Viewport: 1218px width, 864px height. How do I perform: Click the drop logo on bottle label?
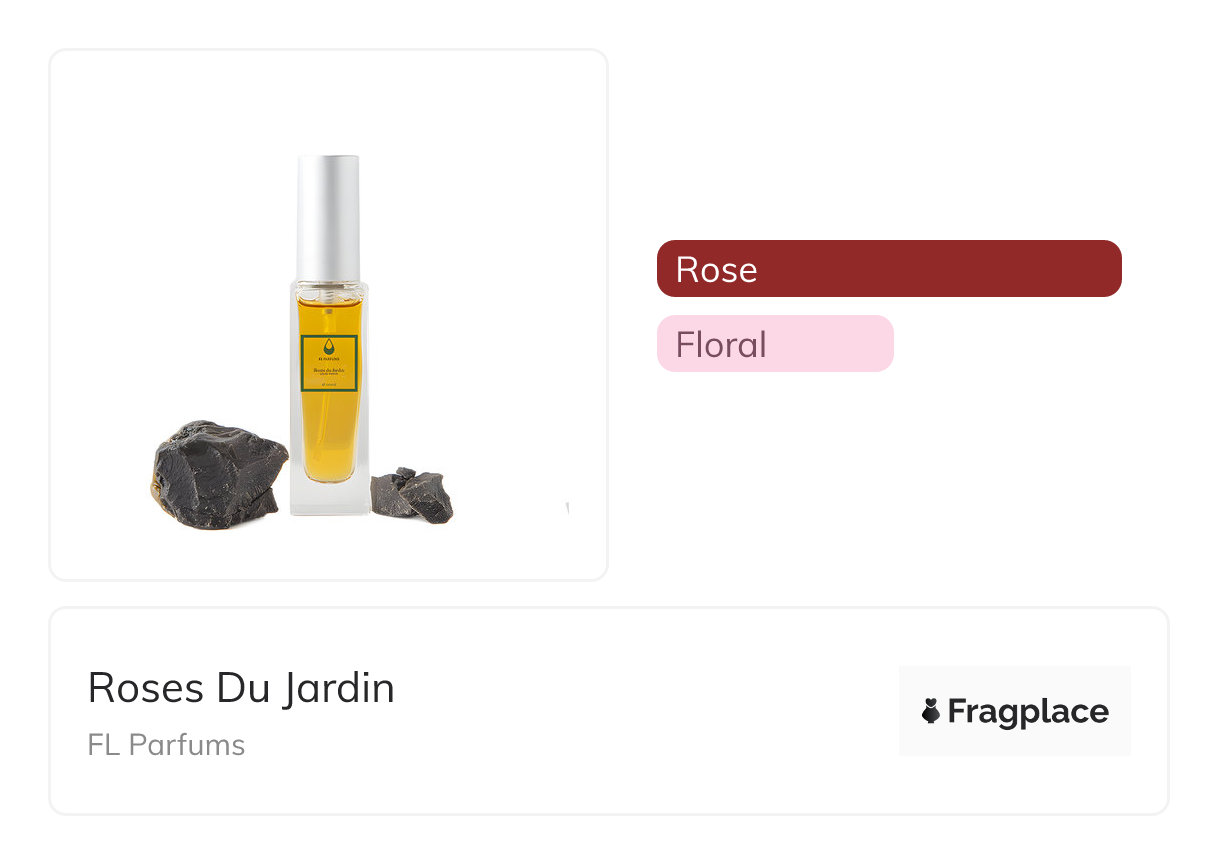pos(329,347)
